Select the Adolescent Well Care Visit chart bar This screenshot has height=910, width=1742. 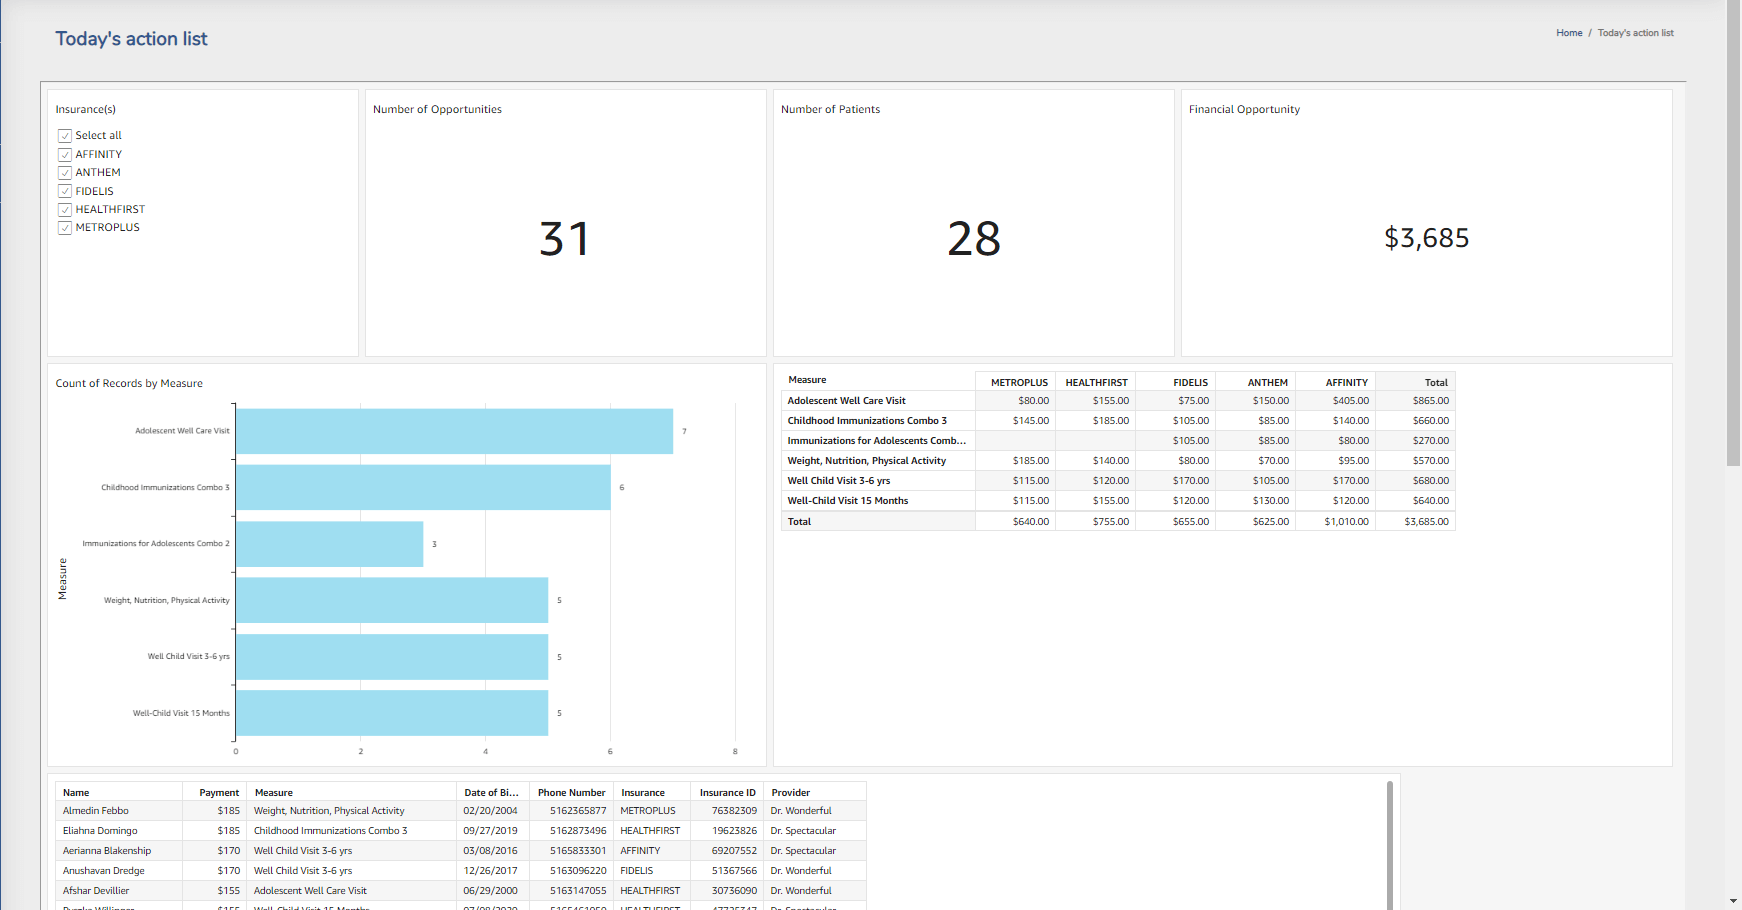[454, 431]
